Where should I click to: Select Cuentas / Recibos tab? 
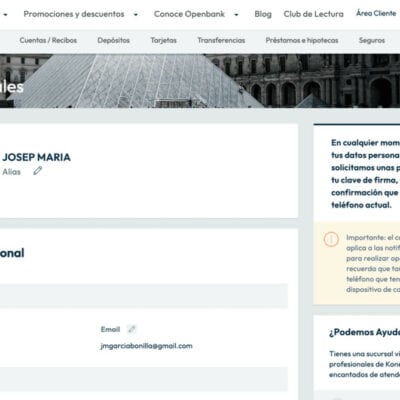pyautogui.click(x=48, y=40)
